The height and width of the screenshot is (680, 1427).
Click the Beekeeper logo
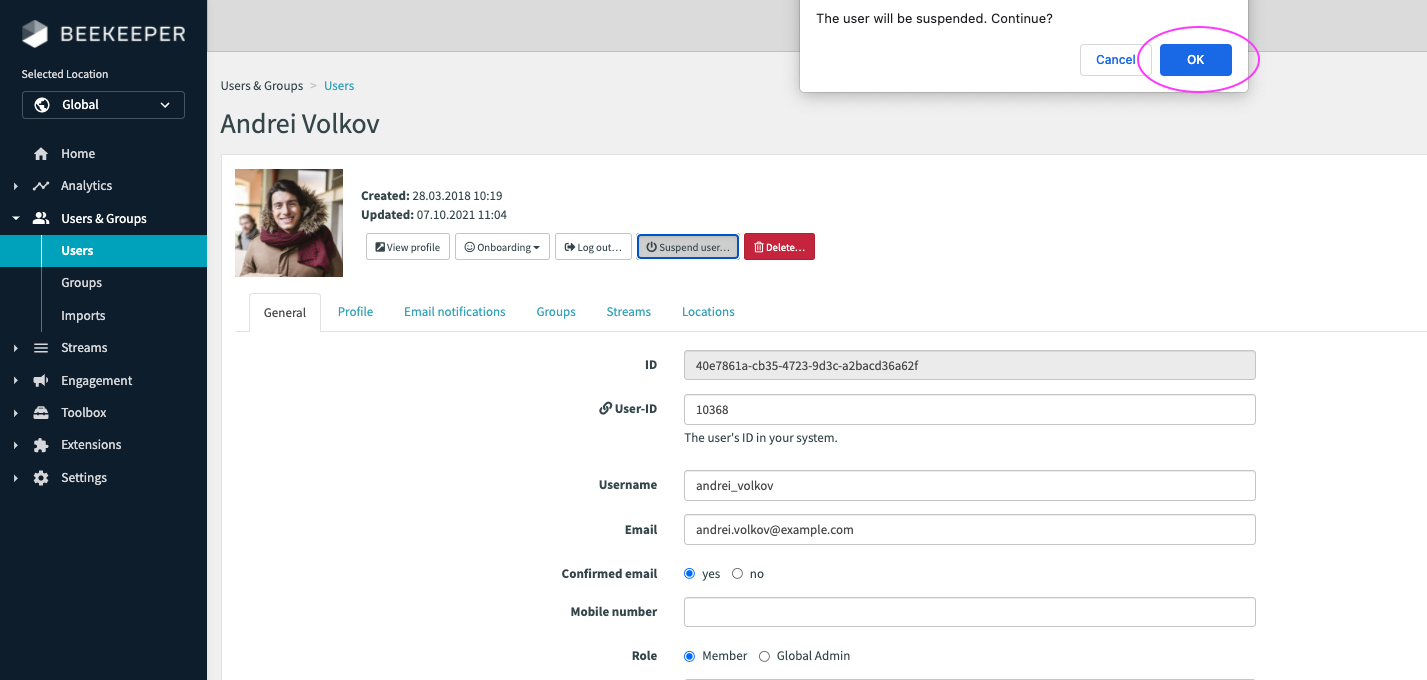[x=103, y=33]
